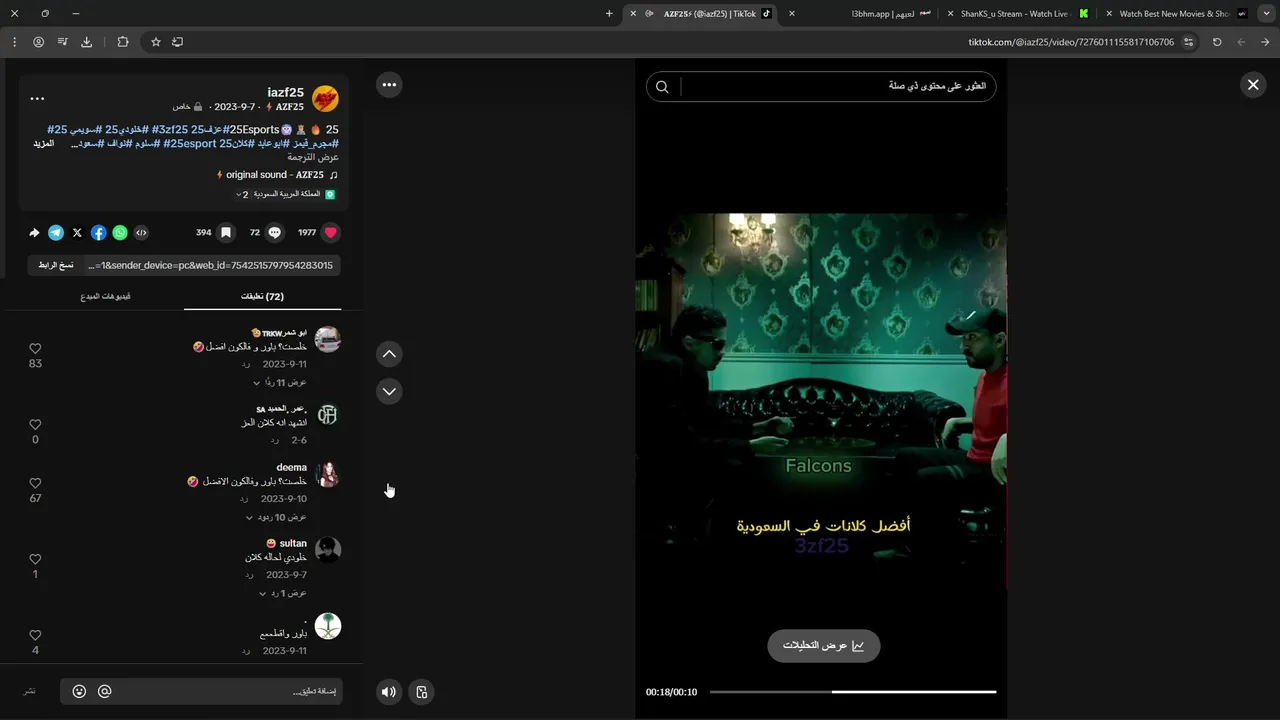Open a new browser tab
Screen dimensions: 1280x720
pyautogui.click(x=609, y=14)
